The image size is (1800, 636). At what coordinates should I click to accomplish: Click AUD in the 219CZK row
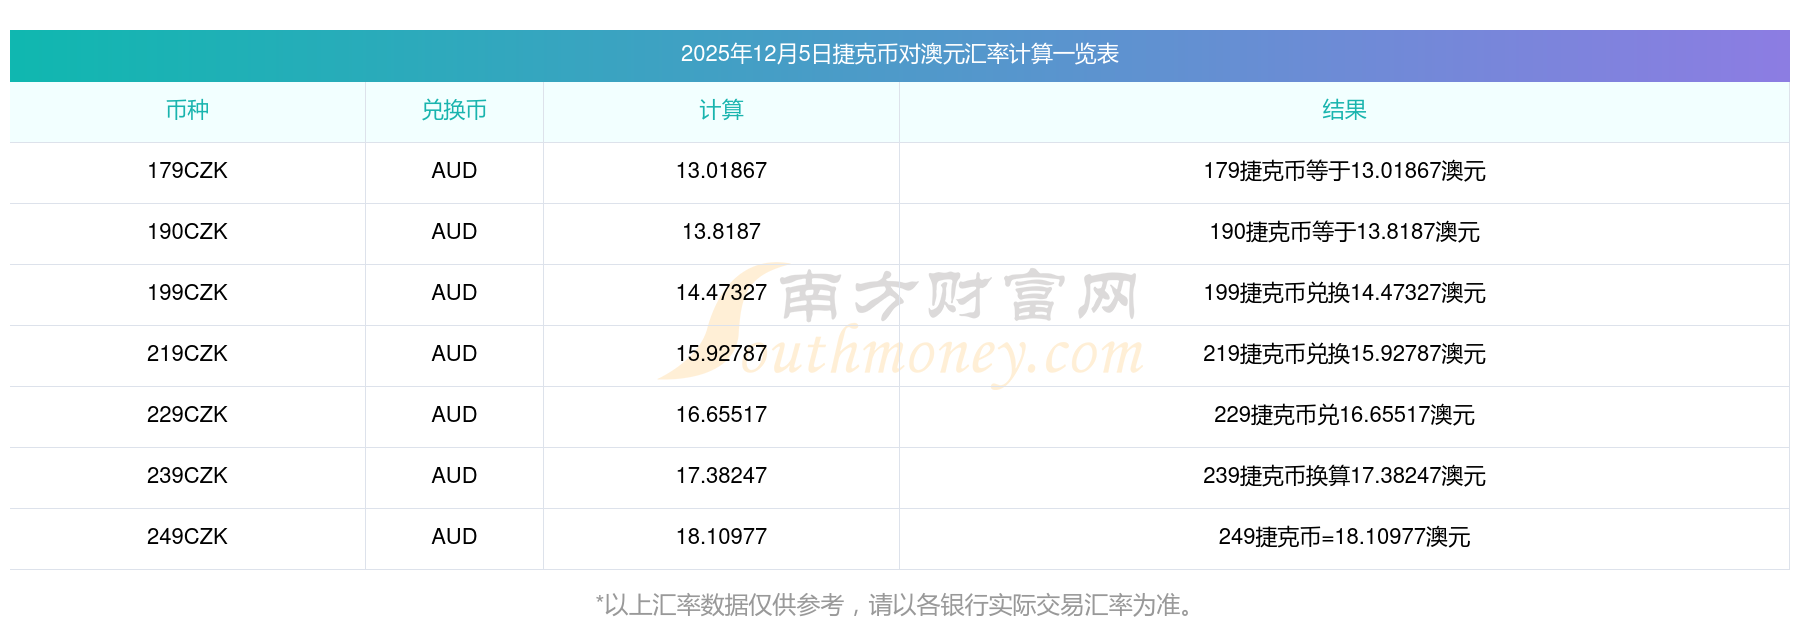point(454,354)
